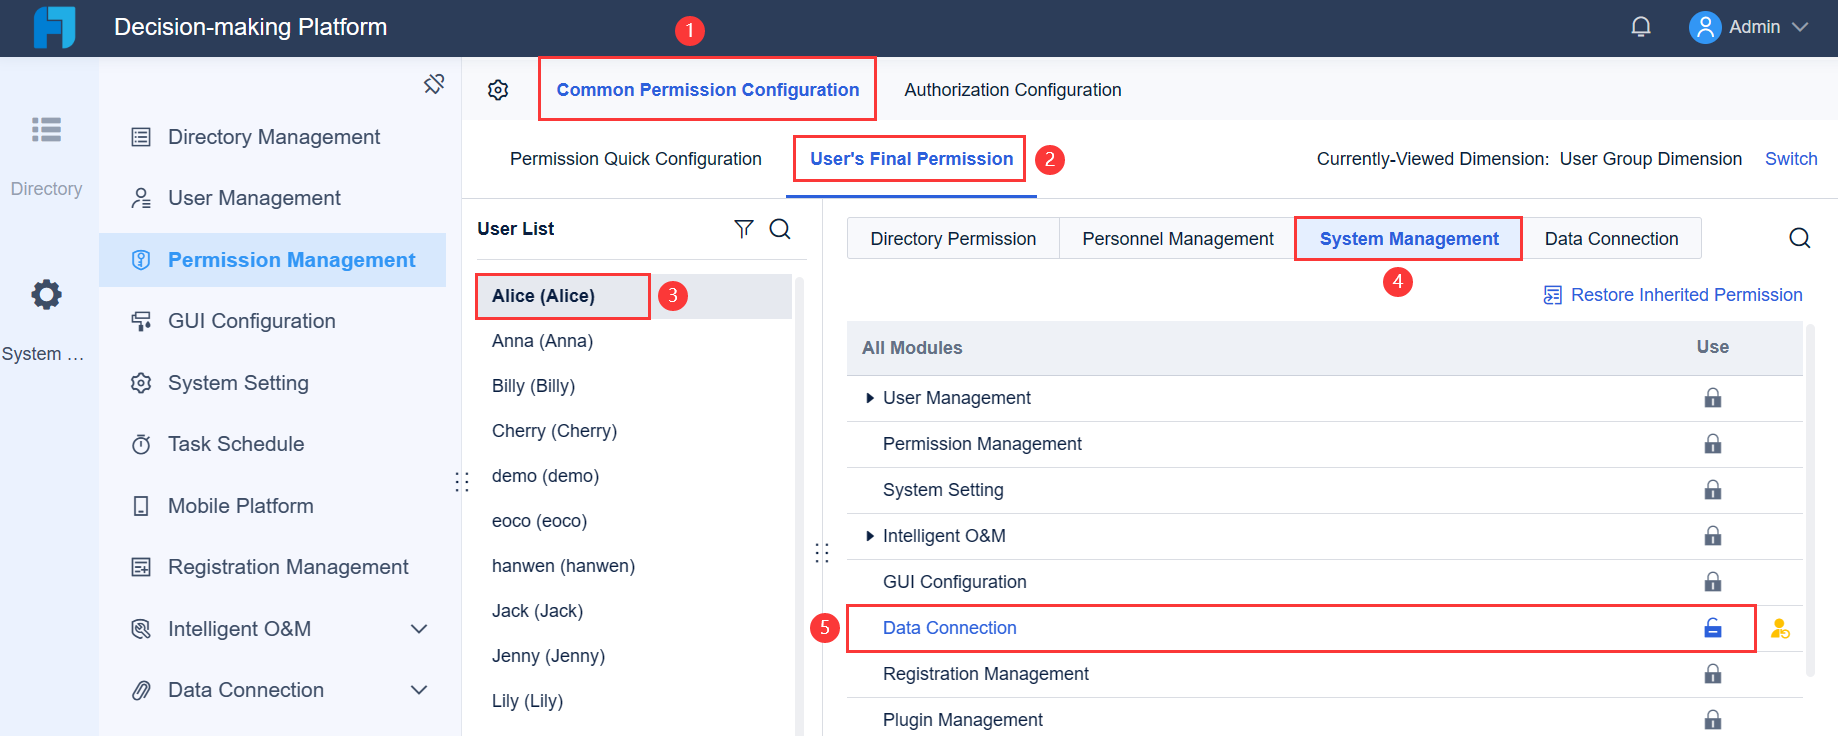Viewport: 1838px width, 736px height.
Task: Toggle the unlocked Data Connection permission lock
Action: point(1712,628)
